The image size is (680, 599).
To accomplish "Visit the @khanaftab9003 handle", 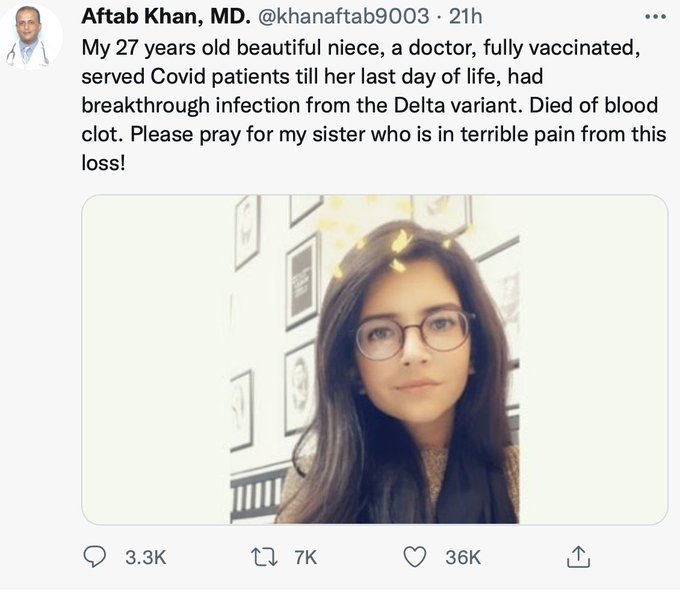I will point(347,17).
